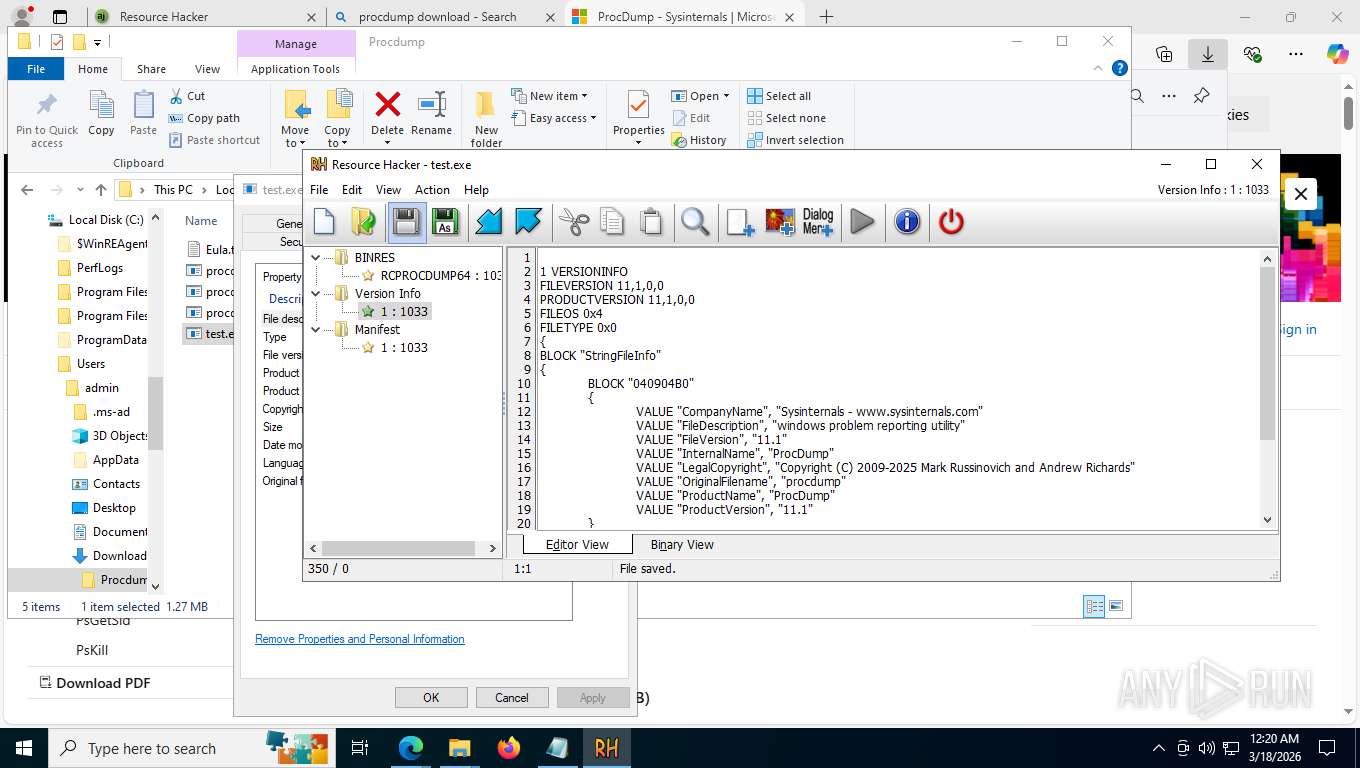Click the Add new blank resource icon

(740, 222)
